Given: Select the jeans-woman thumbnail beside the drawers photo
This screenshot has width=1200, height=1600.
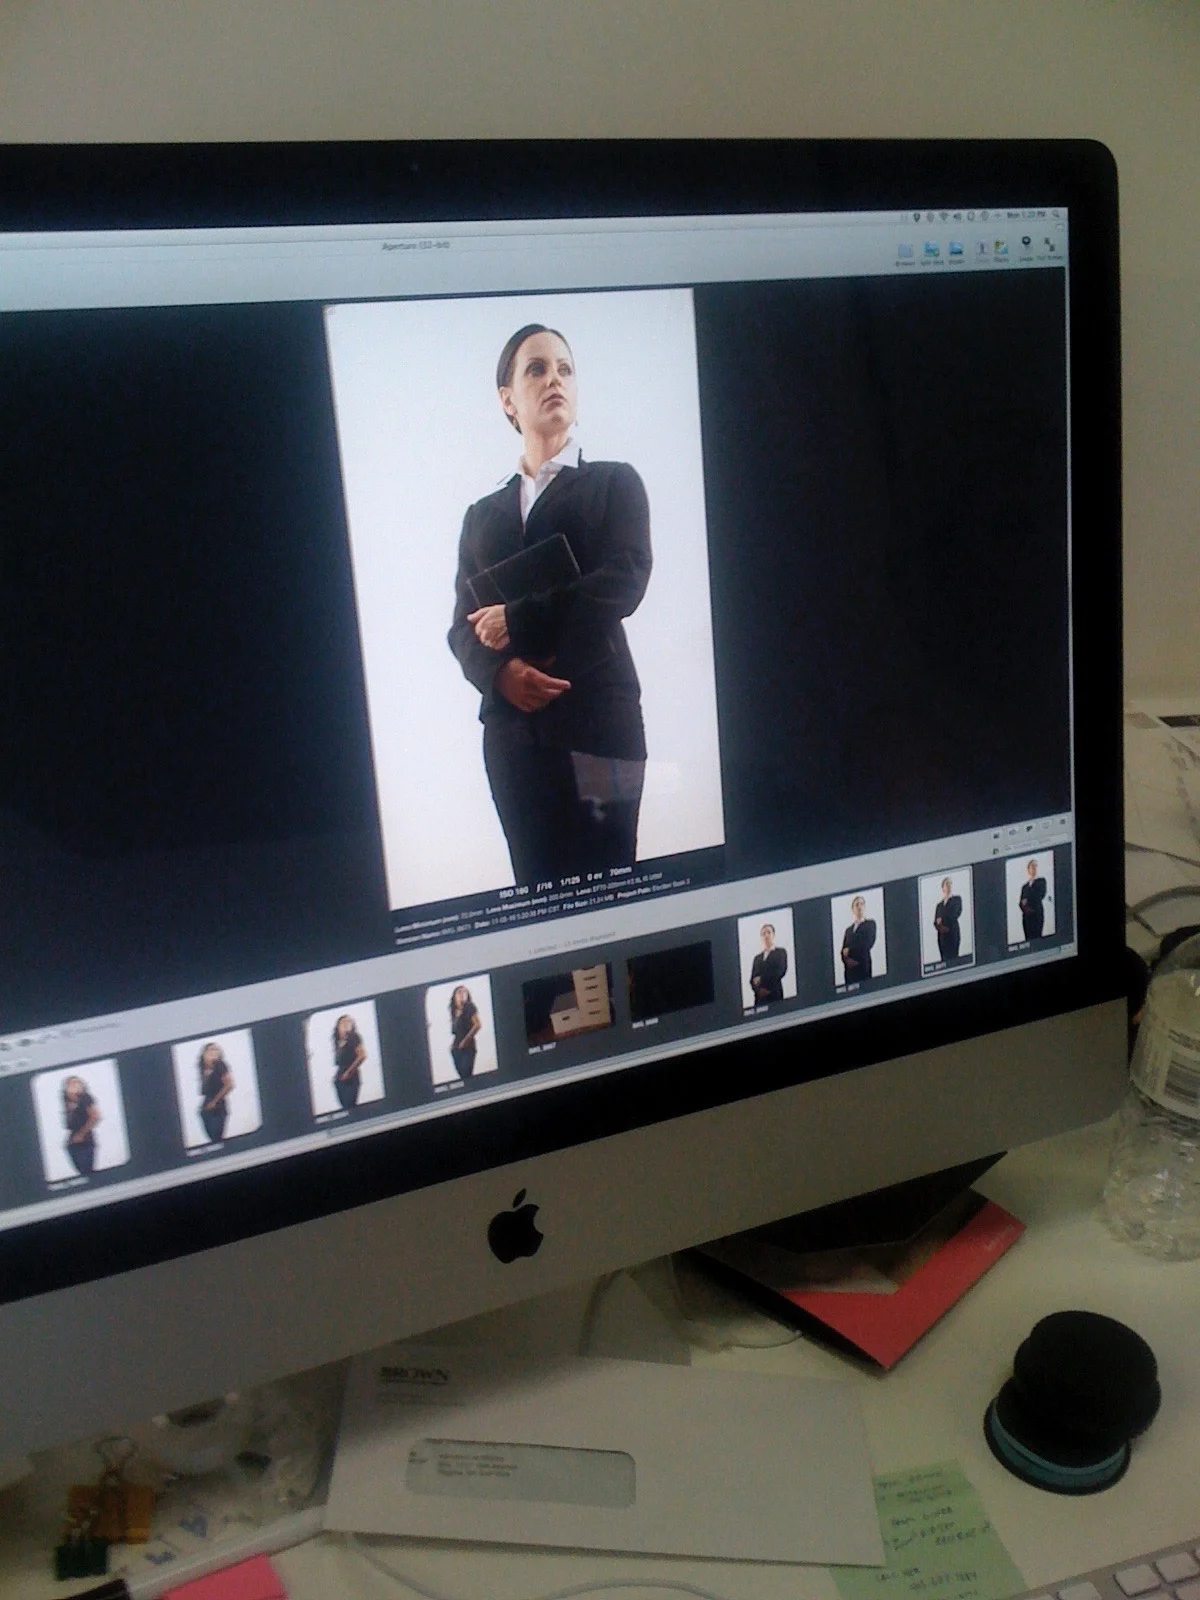Looking at the screenshot, I should pos(460,1030).
